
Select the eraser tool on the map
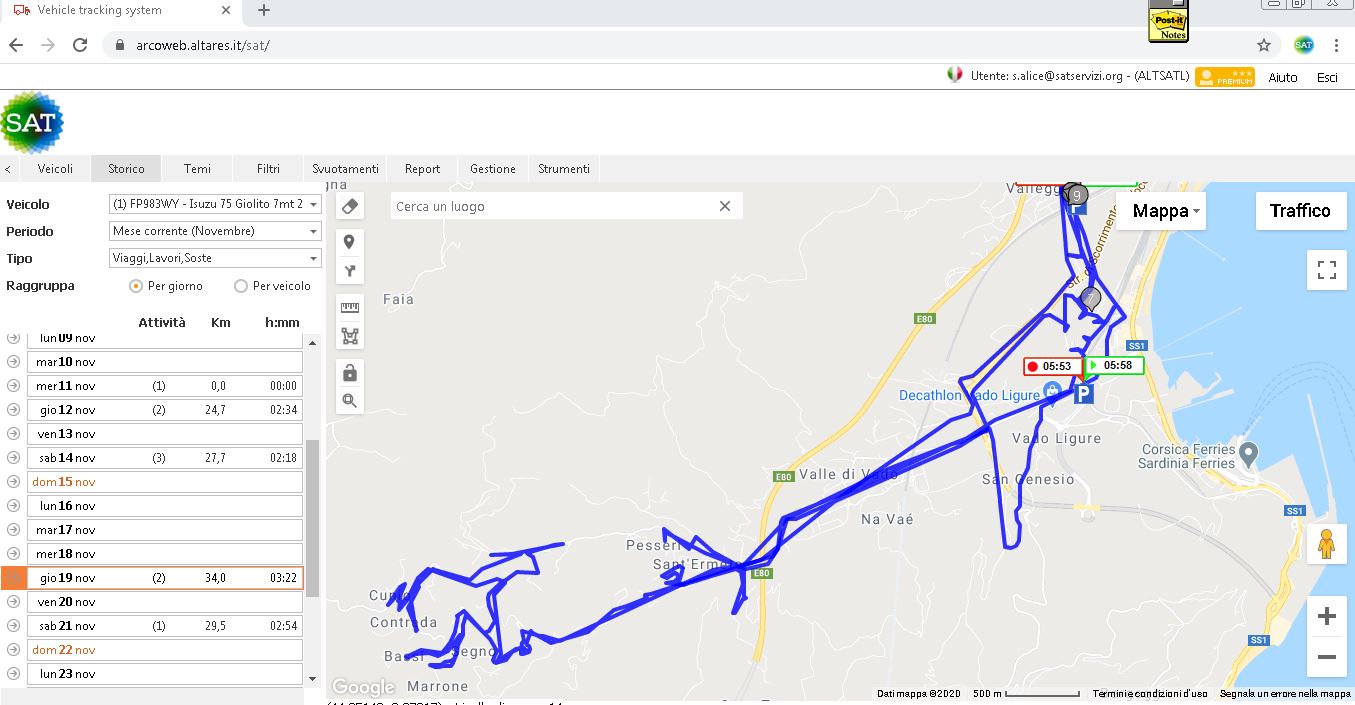349,206
